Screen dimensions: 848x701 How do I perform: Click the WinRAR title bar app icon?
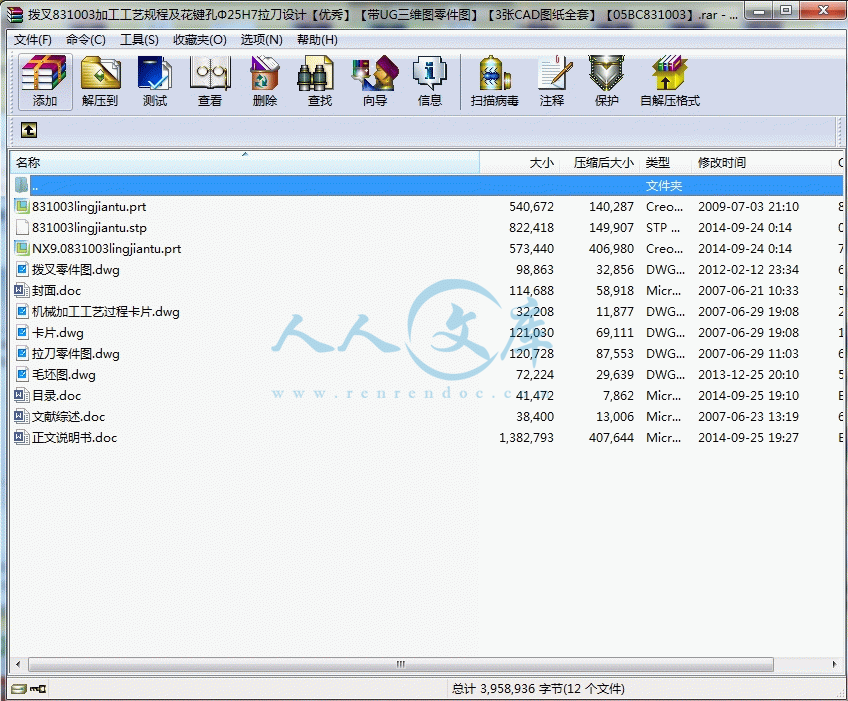pyautogui.click(x=15, y=14)
